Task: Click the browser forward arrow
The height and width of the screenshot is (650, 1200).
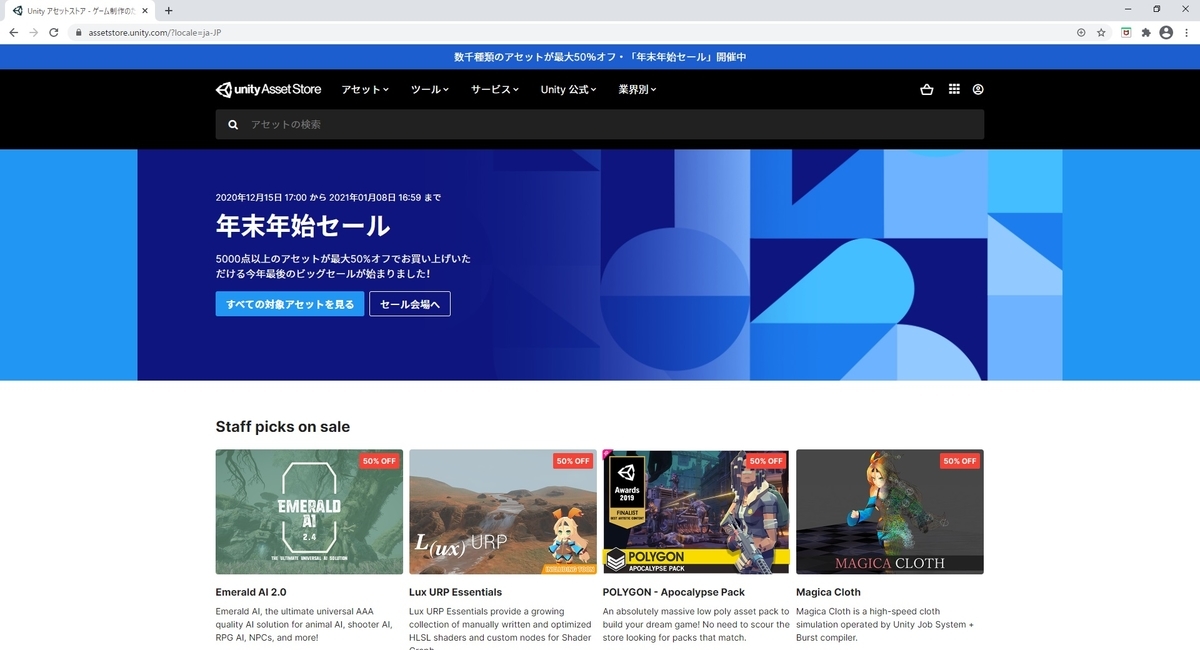Action: point(34,32)
